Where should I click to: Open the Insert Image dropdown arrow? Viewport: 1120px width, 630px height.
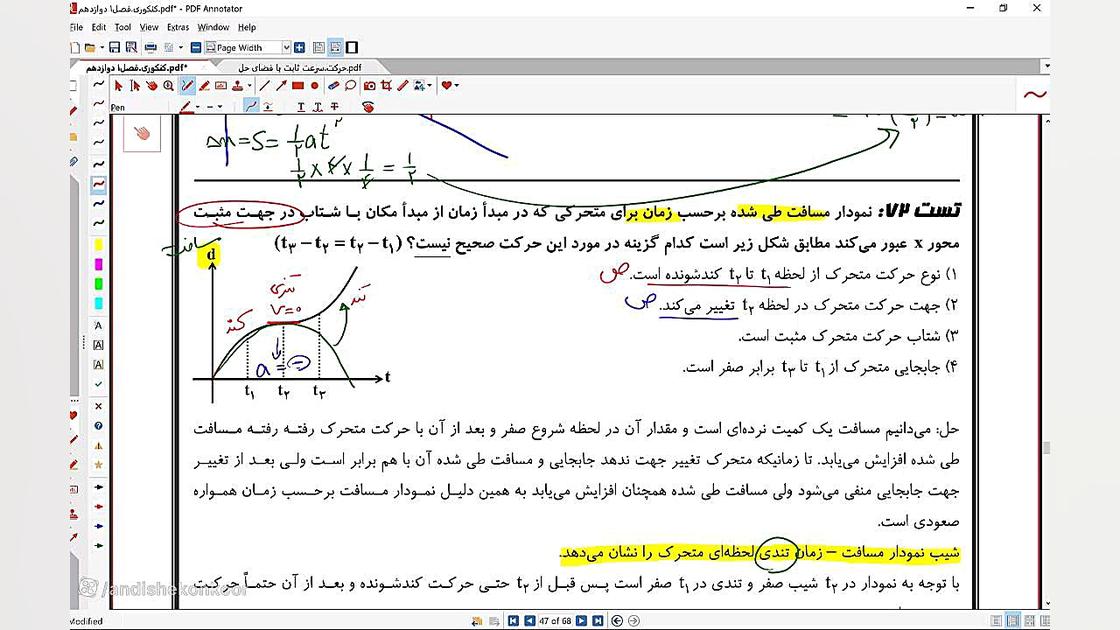(431, 86)
